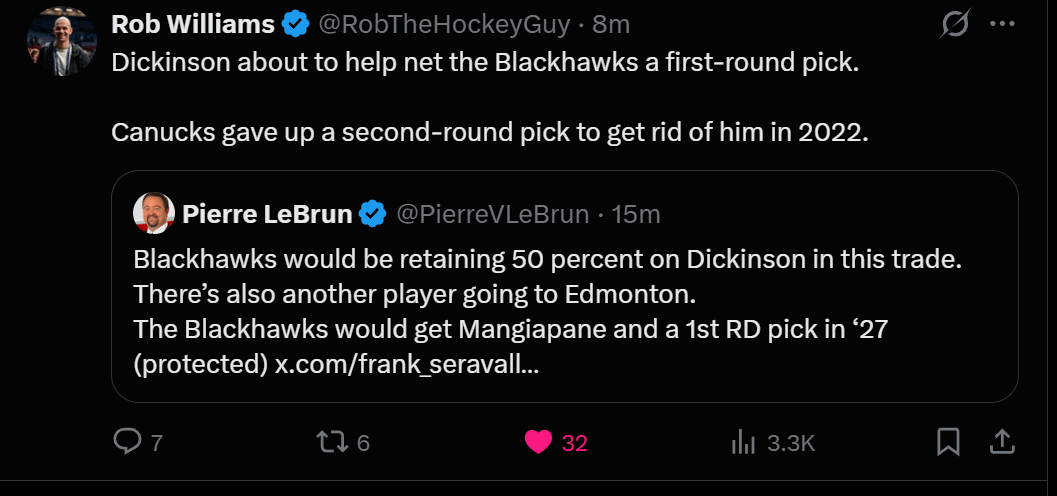Share the tweet via upload icon

(x=1001, y=441)
